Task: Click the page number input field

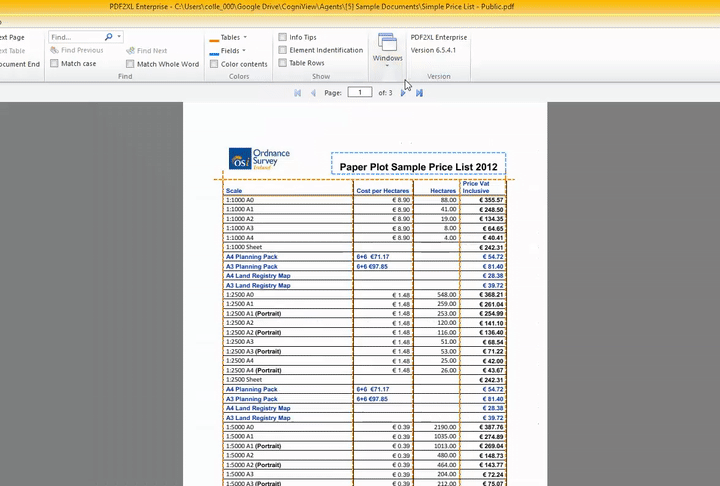Action: tap(359, 93)
